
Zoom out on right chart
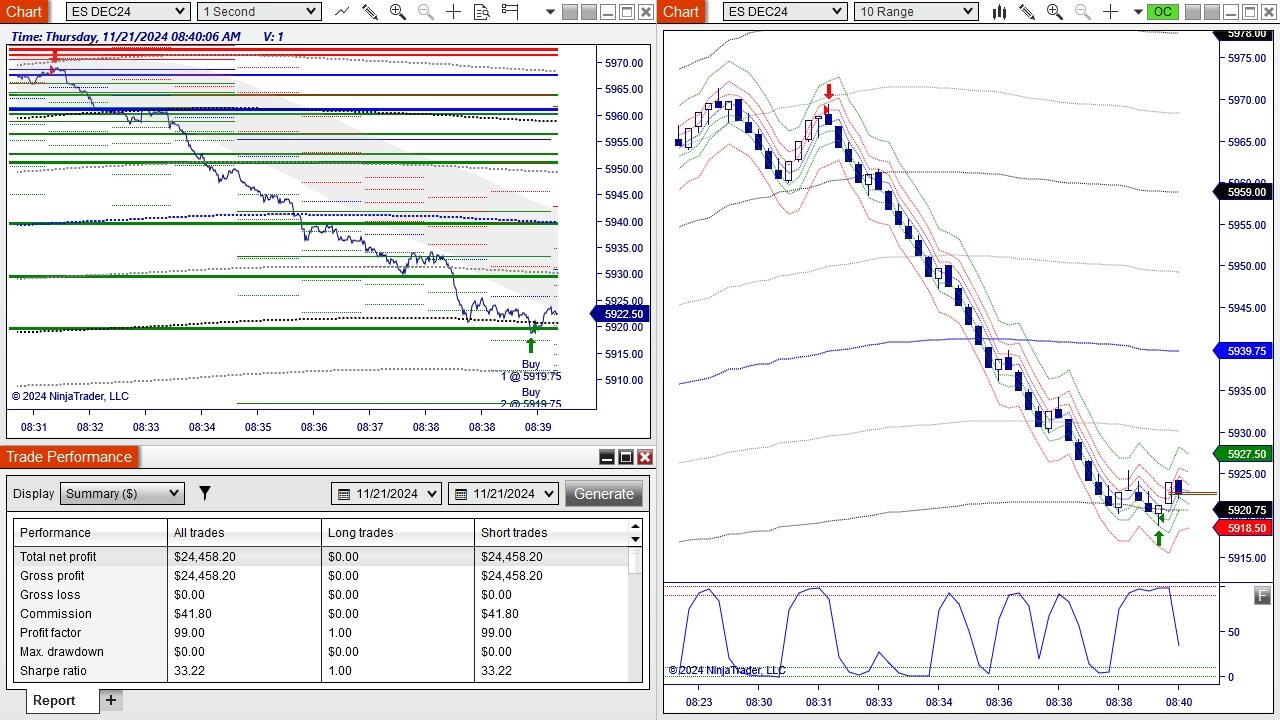point(1083,12)
